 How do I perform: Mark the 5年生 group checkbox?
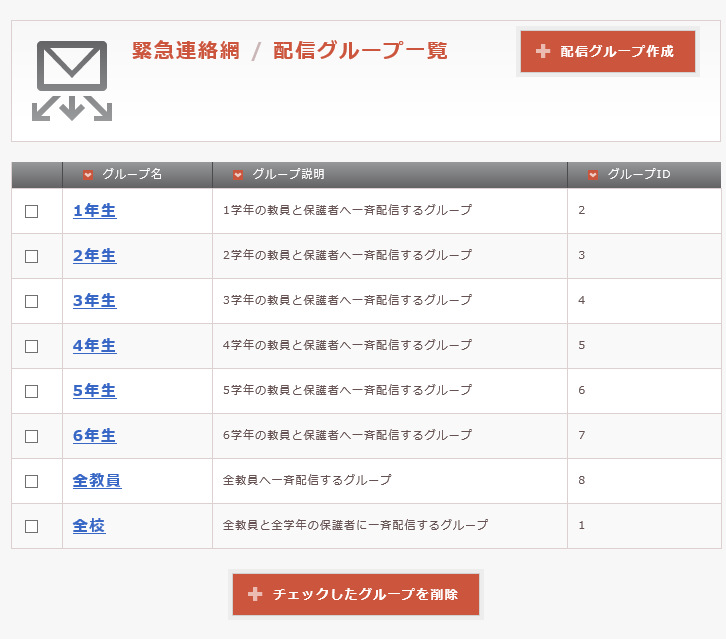pos(32,391)
